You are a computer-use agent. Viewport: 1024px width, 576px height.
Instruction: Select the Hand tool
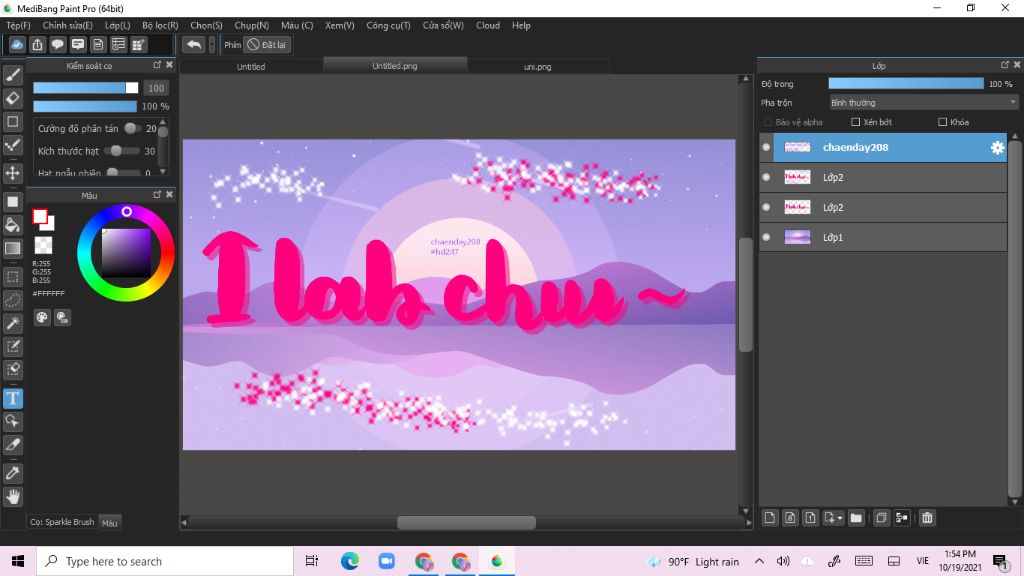12,497
